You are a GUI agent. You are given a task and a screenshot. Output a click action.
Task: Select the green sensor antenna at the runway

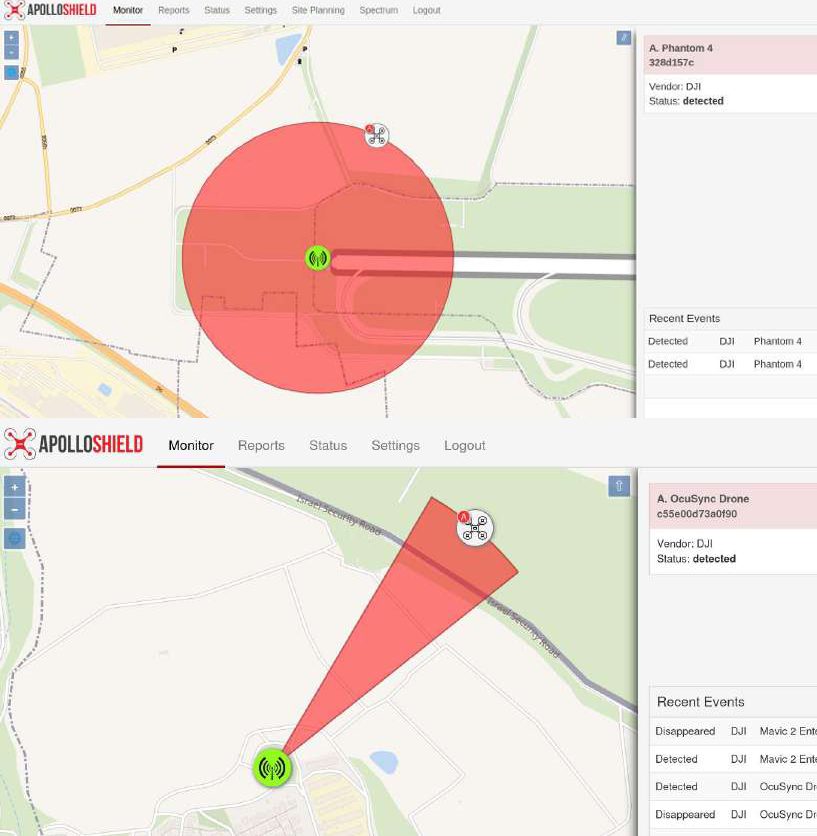[x=317, y=258]
